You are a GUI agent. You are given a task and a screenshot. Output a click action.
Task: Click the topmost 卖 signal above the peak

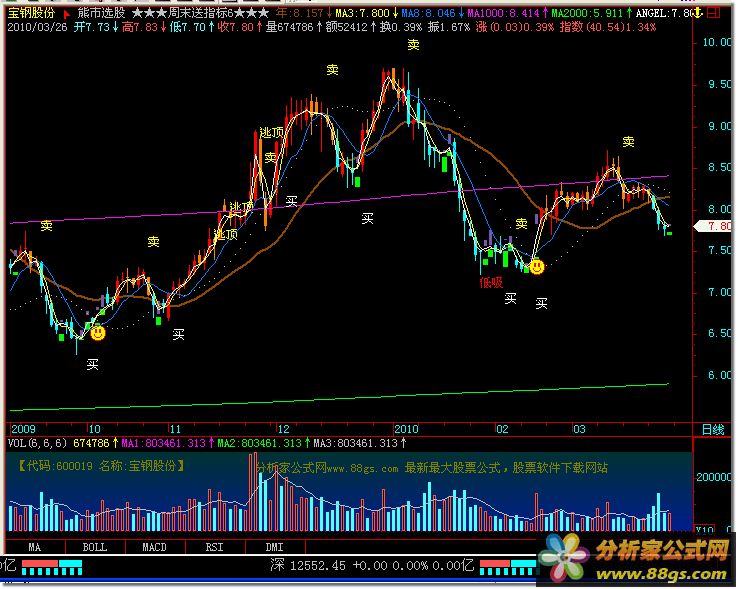(414, 46)
